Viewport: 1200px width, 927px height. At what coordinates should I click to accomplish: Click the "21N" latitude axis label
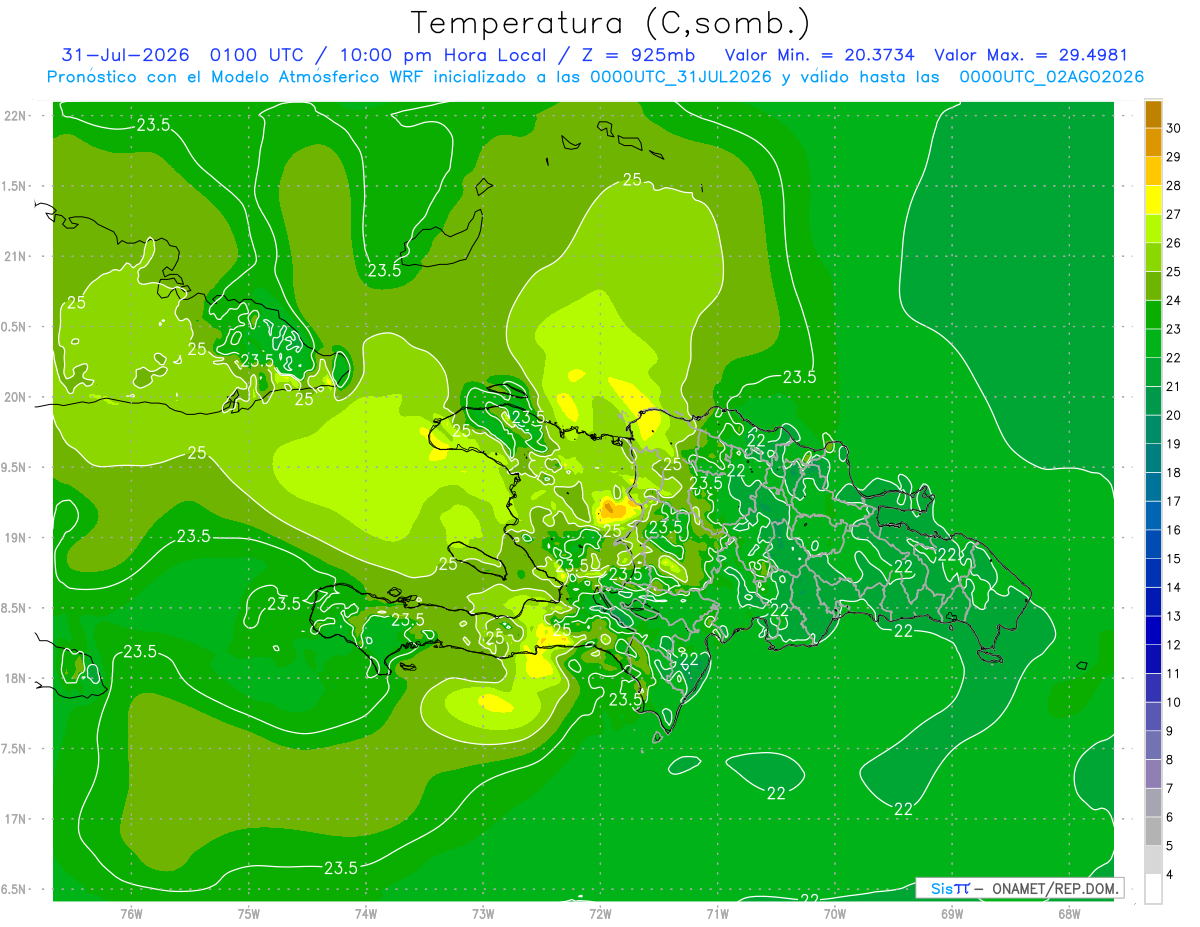(x=17, y=257)
